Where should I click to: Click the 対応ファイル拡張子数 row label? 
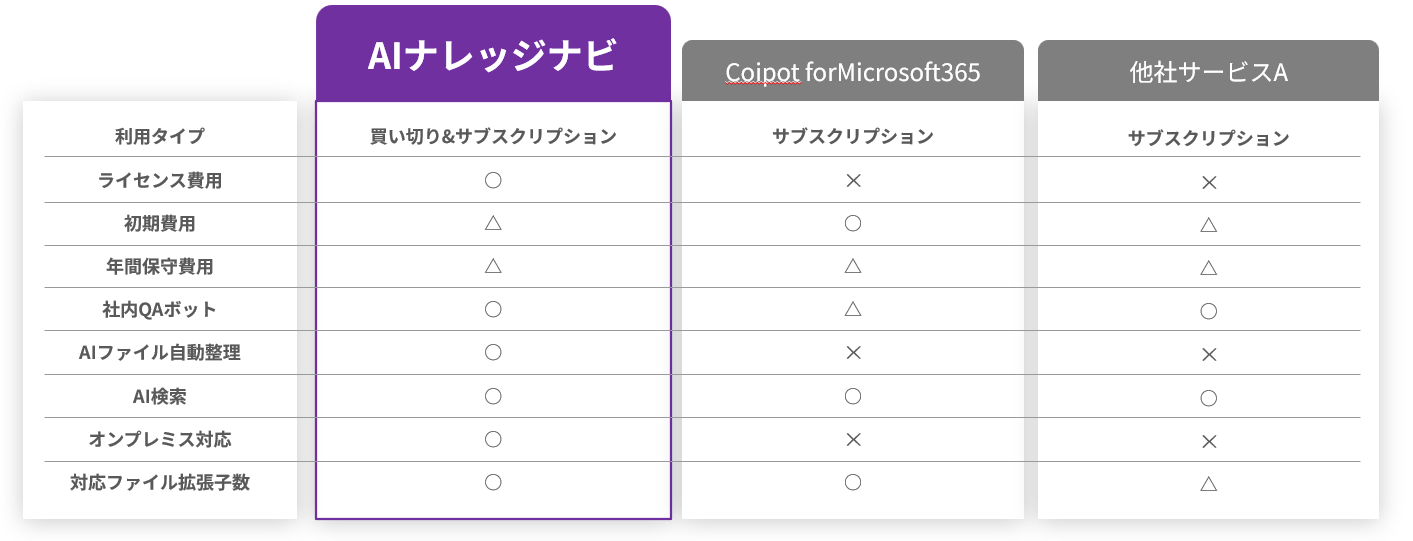coord(160,482)
